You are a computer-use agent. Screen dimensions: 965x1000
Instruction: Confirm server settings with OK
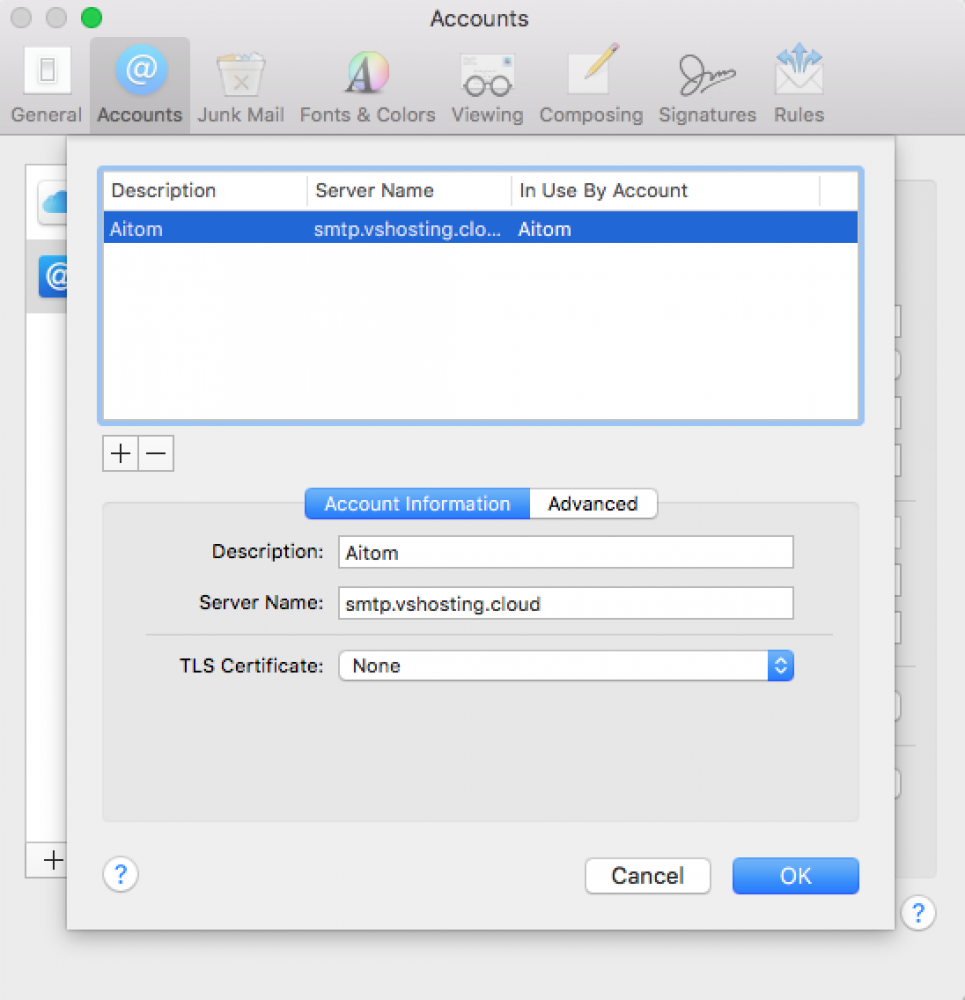point(795,876)
